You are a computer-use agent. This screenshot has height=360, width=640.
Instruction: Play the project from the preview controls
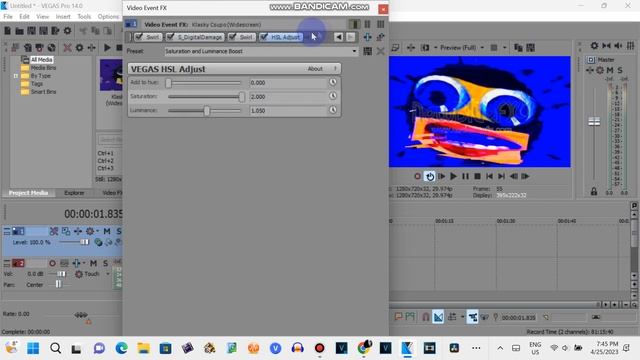[453, 176]
